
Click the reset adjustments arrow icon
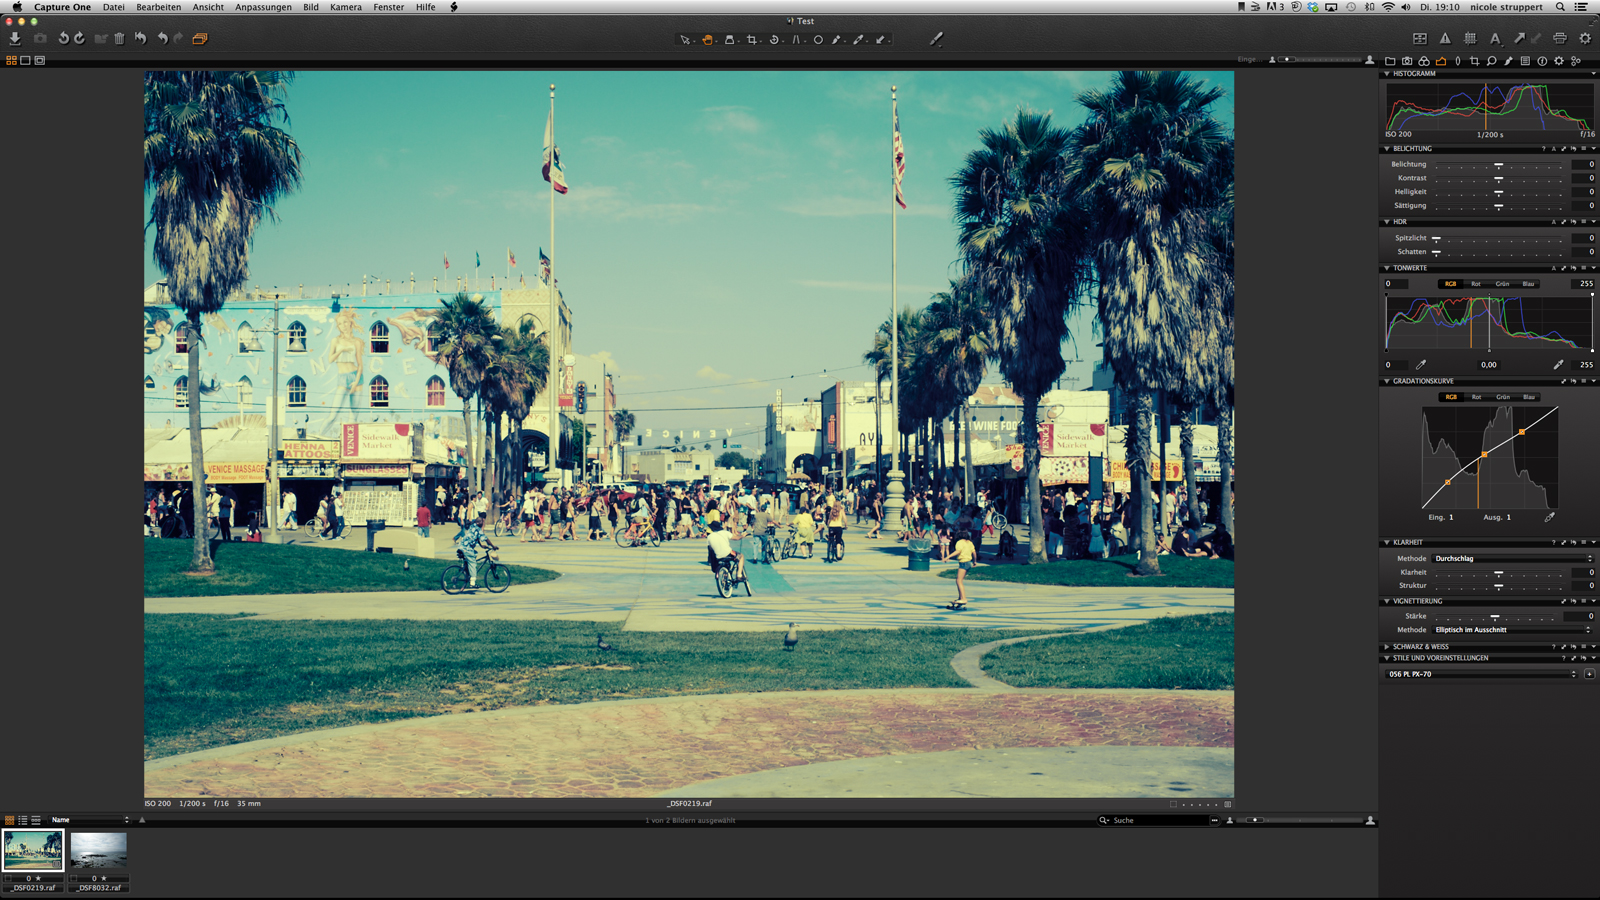pyautogui.click(x=141, y=38)
